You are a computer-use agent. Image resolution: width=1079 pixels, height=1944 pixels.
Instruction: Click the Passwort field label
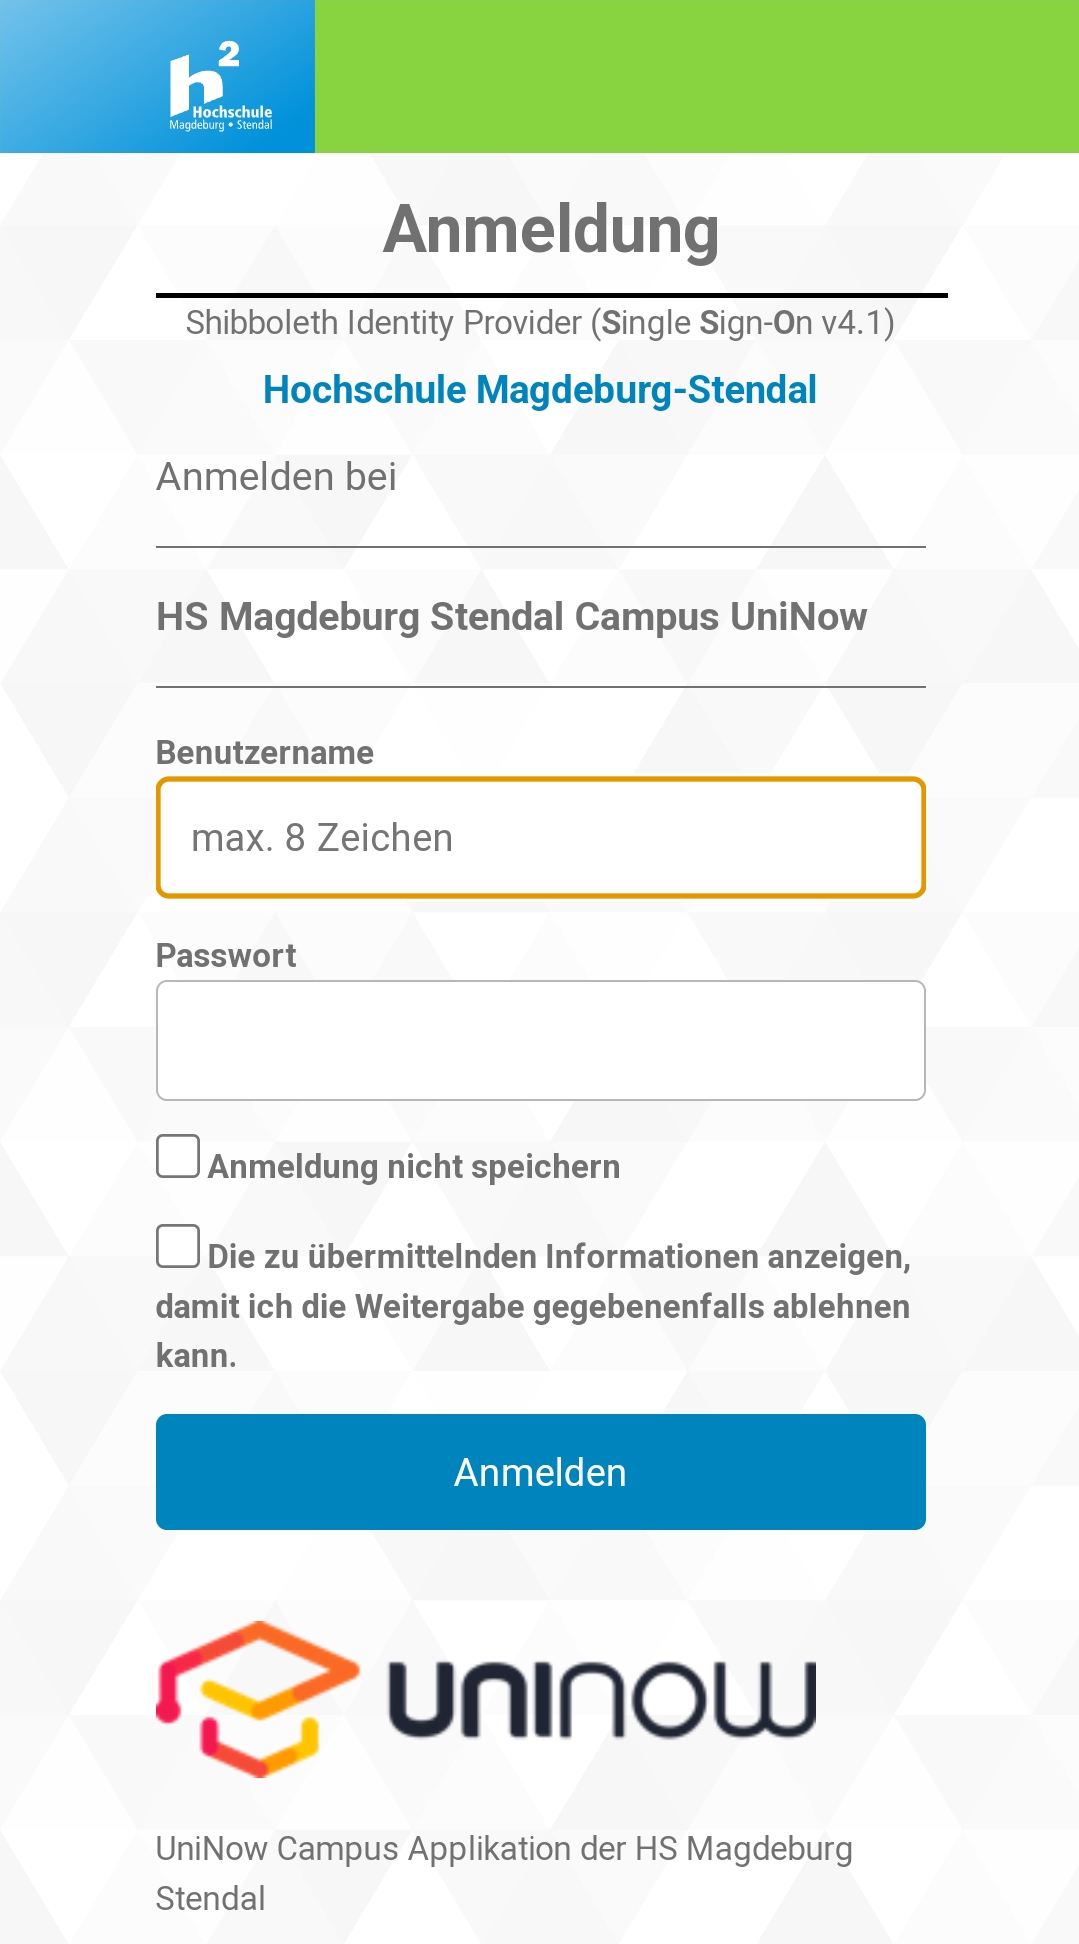pyautogui.click(x=226, y=956)
